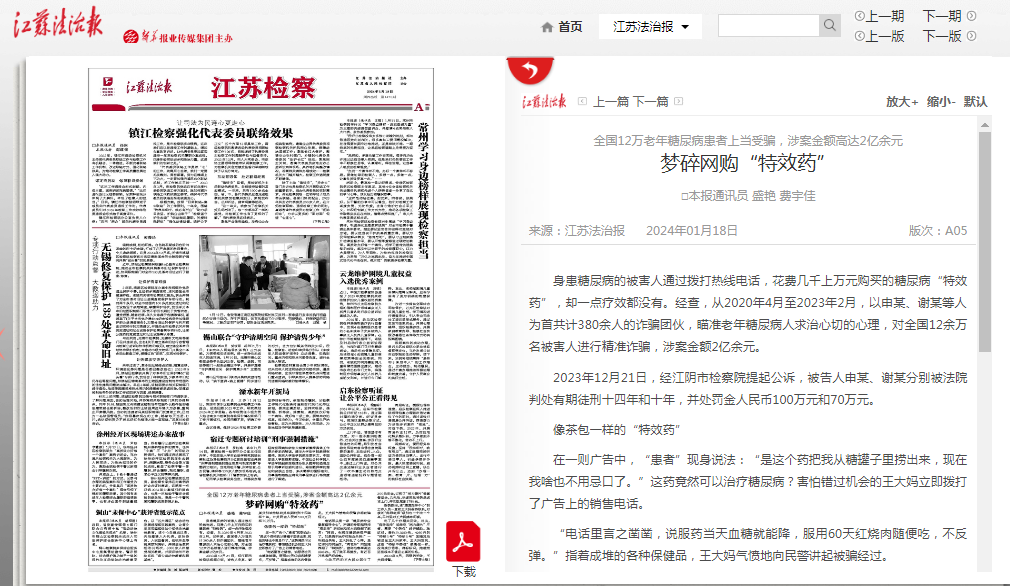Viewport: 1010px width, 586px height.
Task: Go to 上一期 previous issue
Action: (x=885, y=16)
